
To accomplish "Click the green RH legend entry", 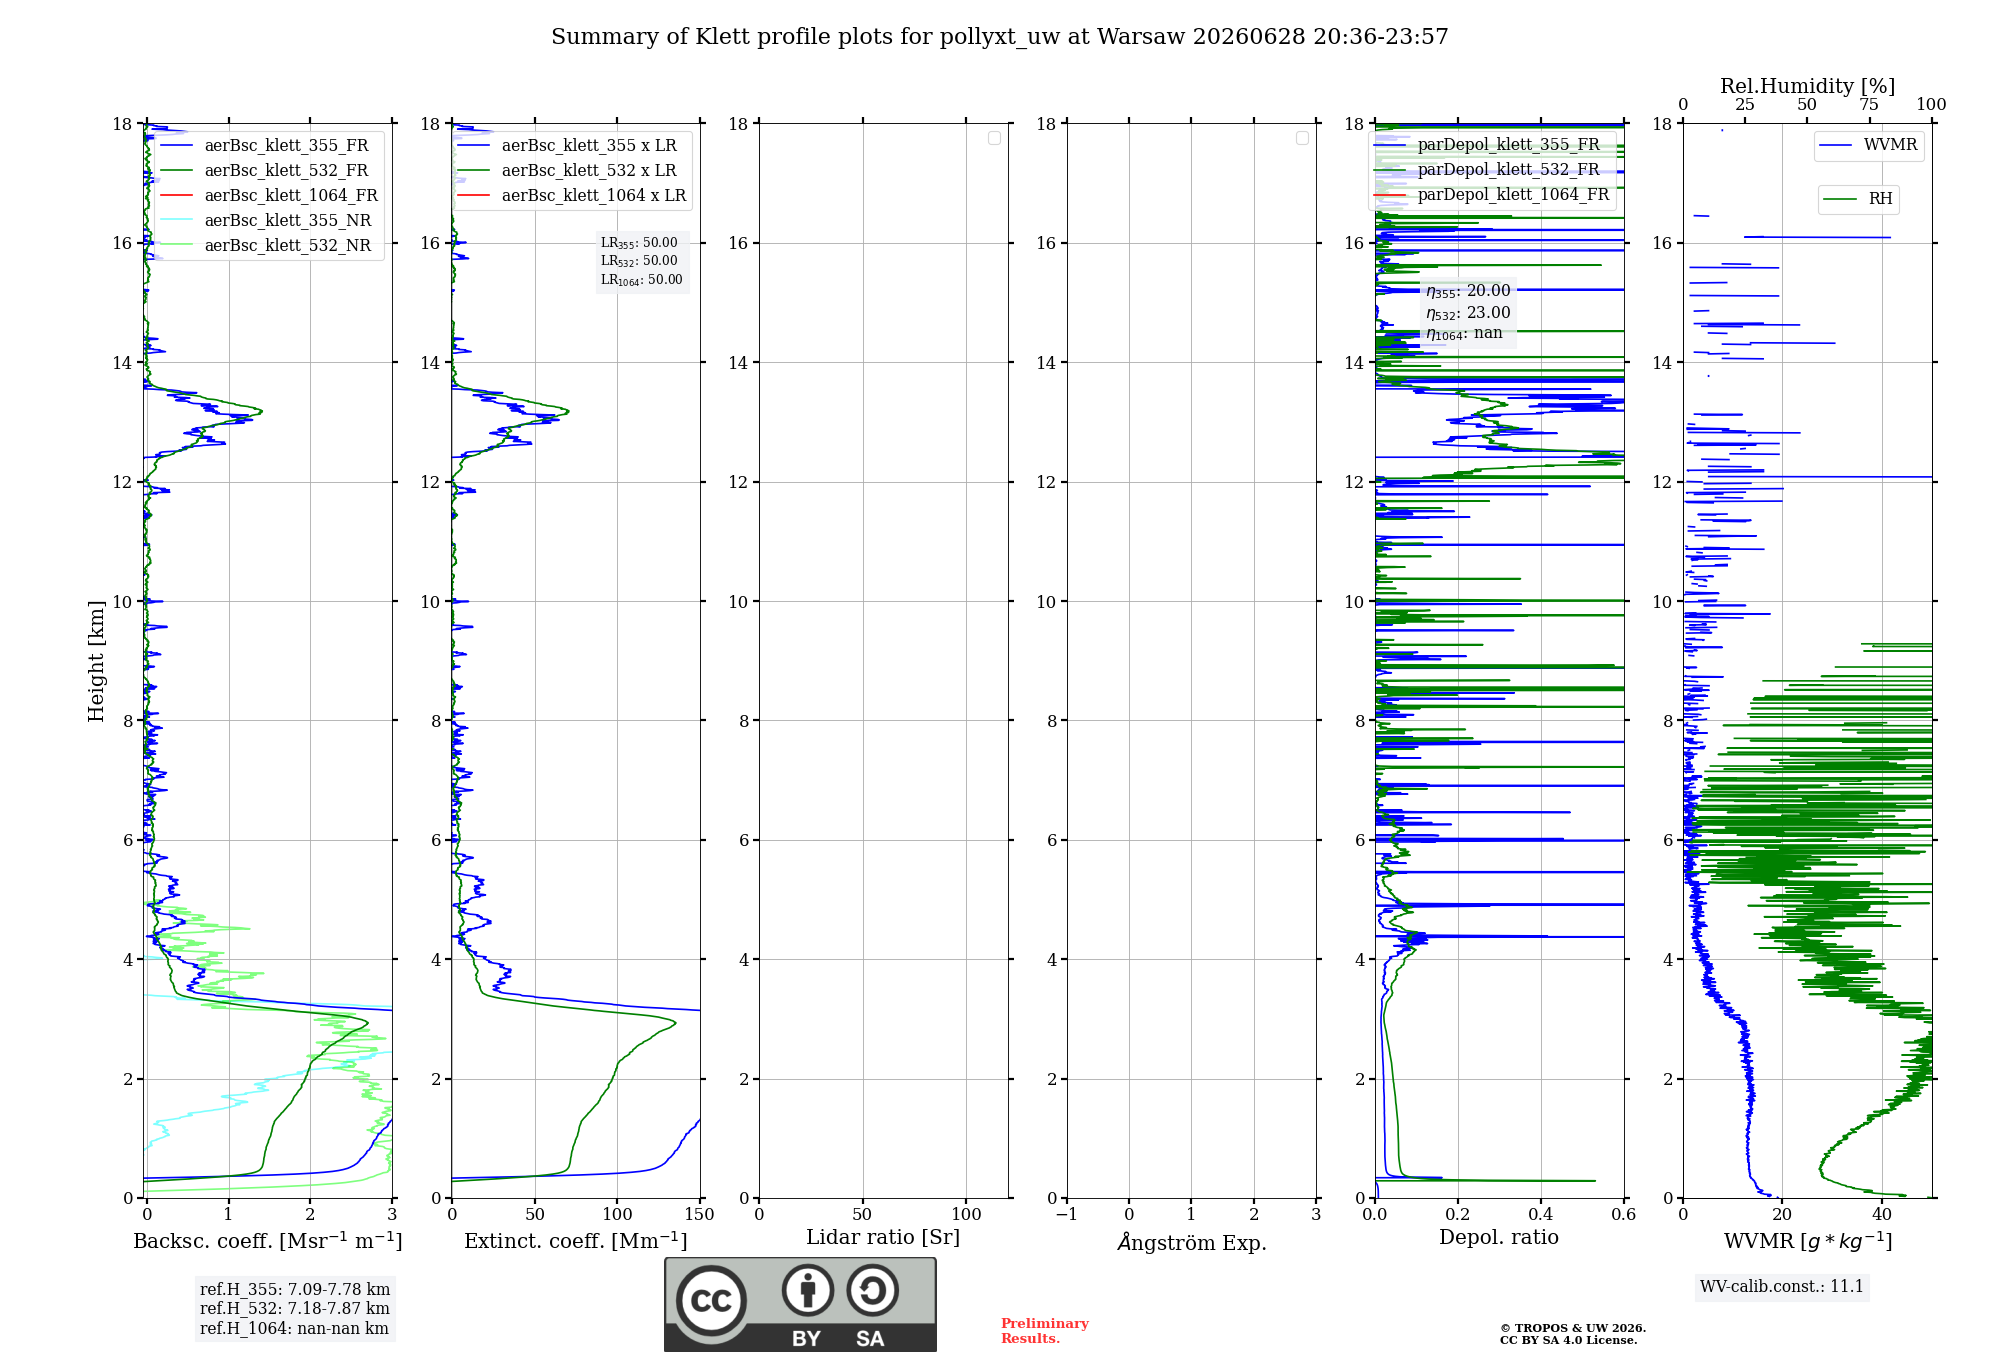I will point(1858,199).
